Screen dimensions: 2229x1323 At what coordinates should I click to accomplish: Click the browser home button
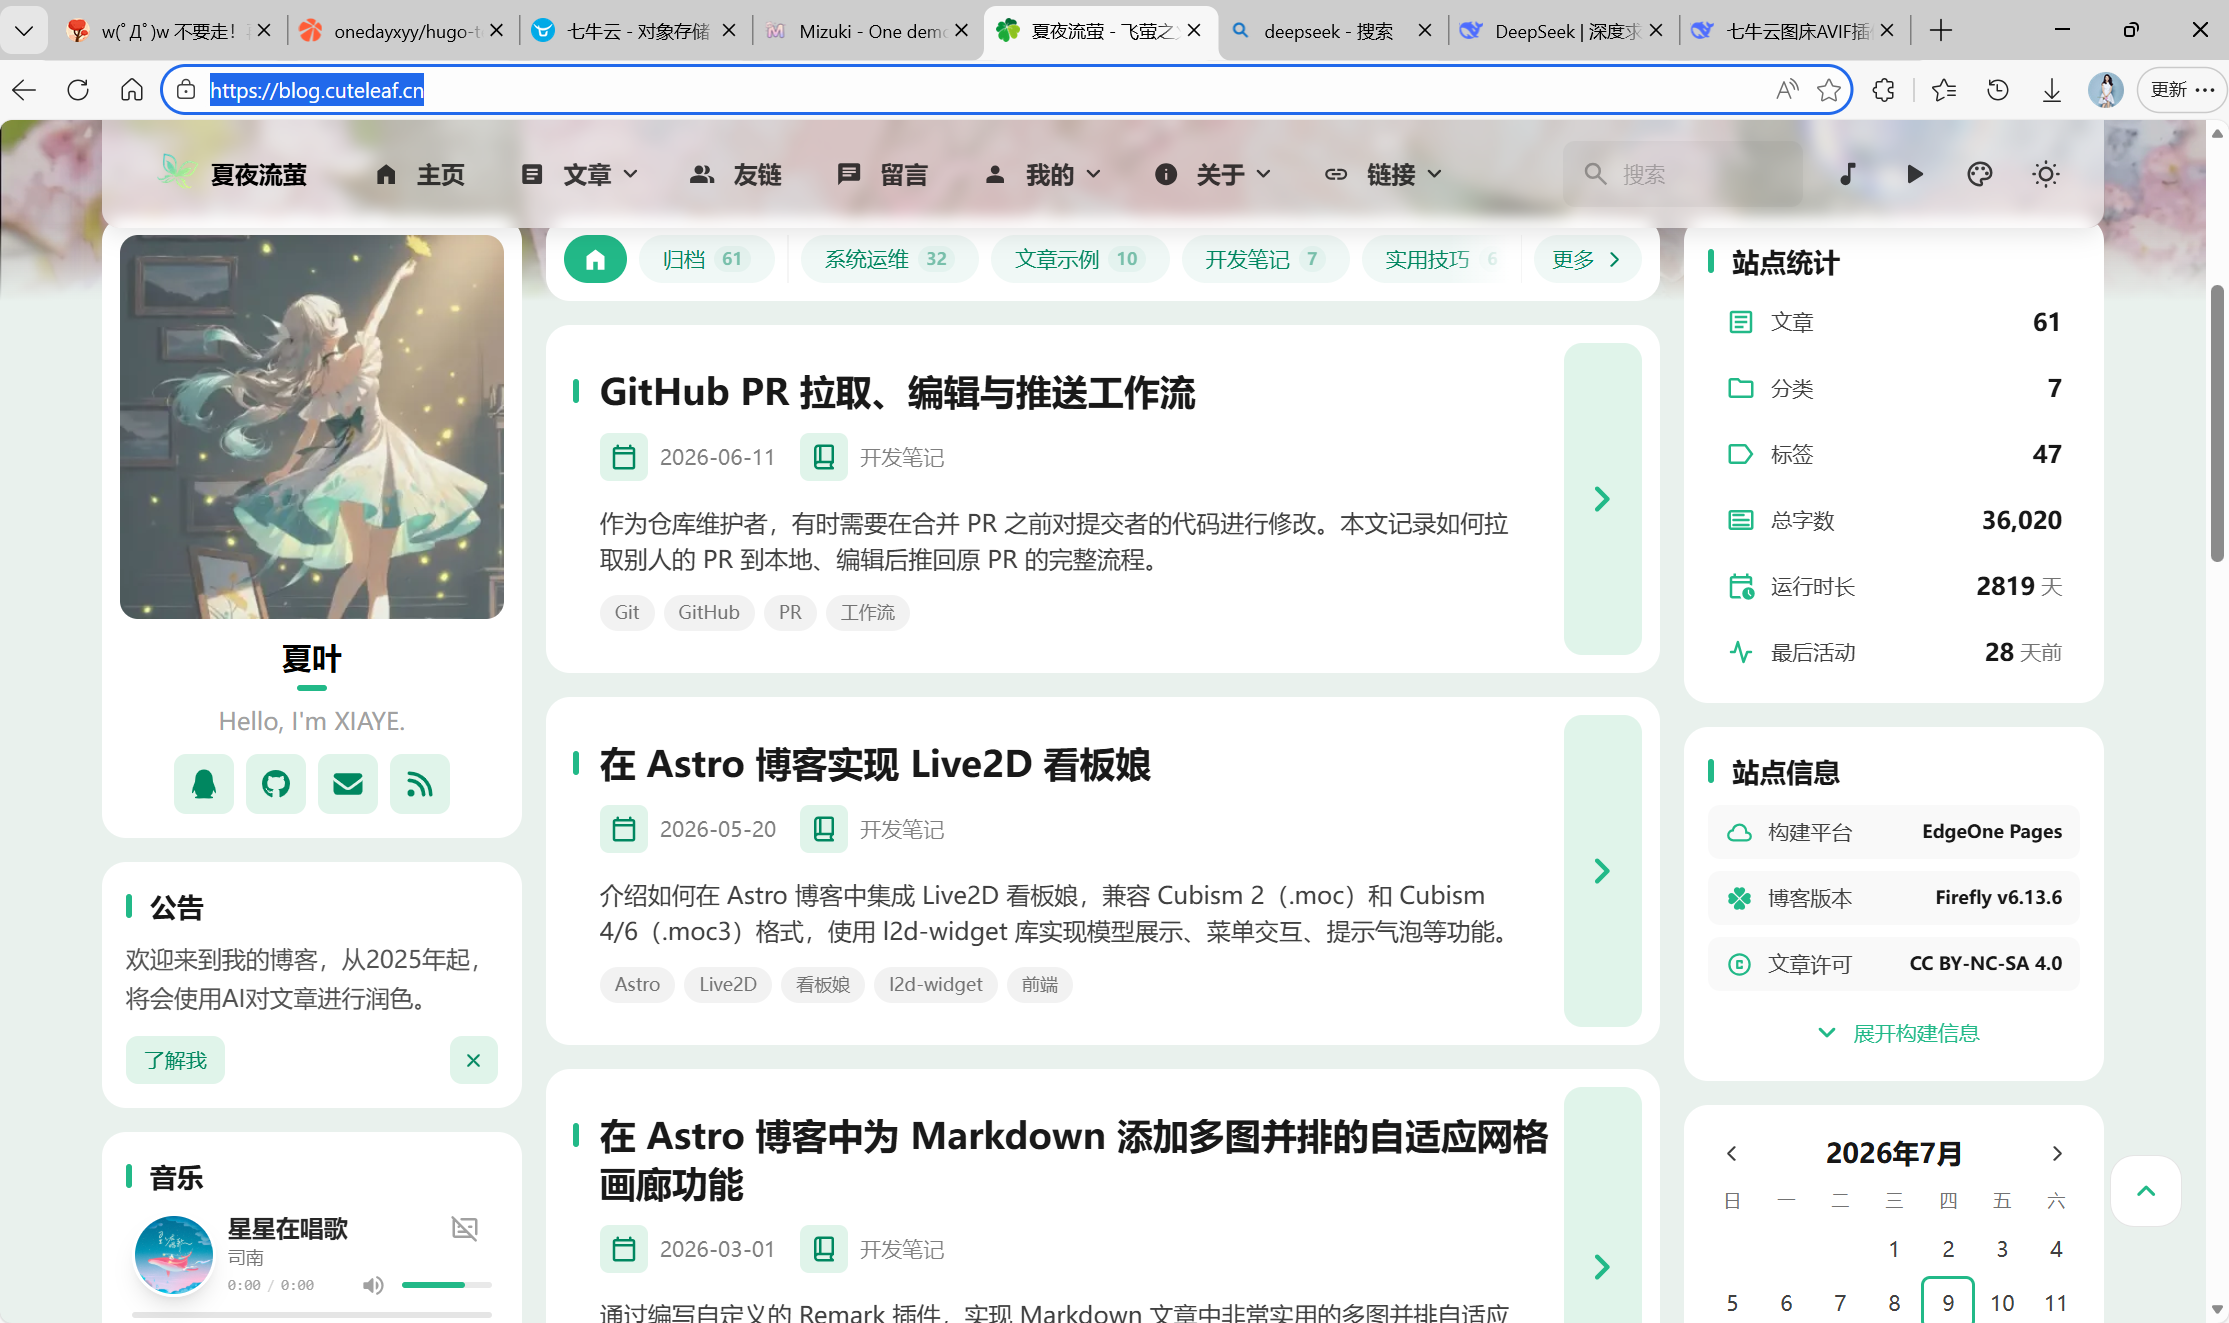(132, 90)
